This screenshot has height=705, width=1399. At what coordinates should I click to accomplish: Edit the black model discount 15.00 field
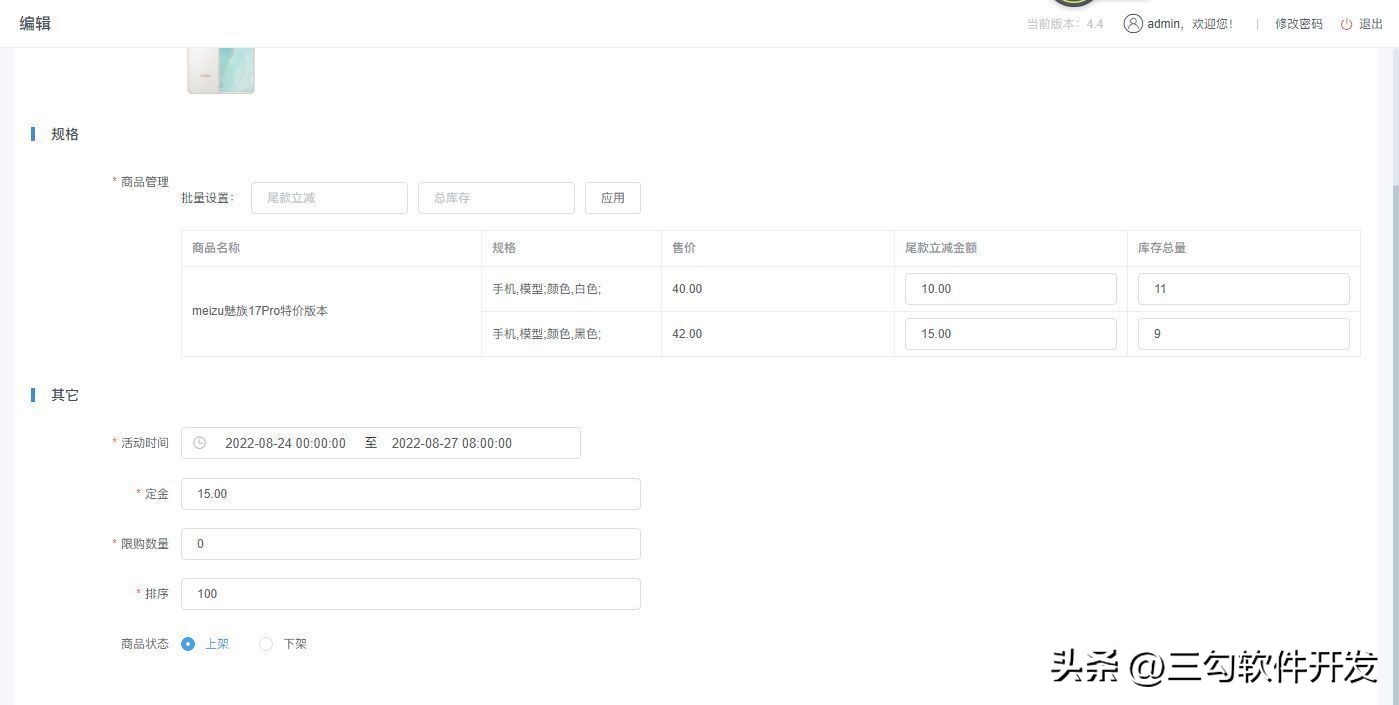(1010, 334)
